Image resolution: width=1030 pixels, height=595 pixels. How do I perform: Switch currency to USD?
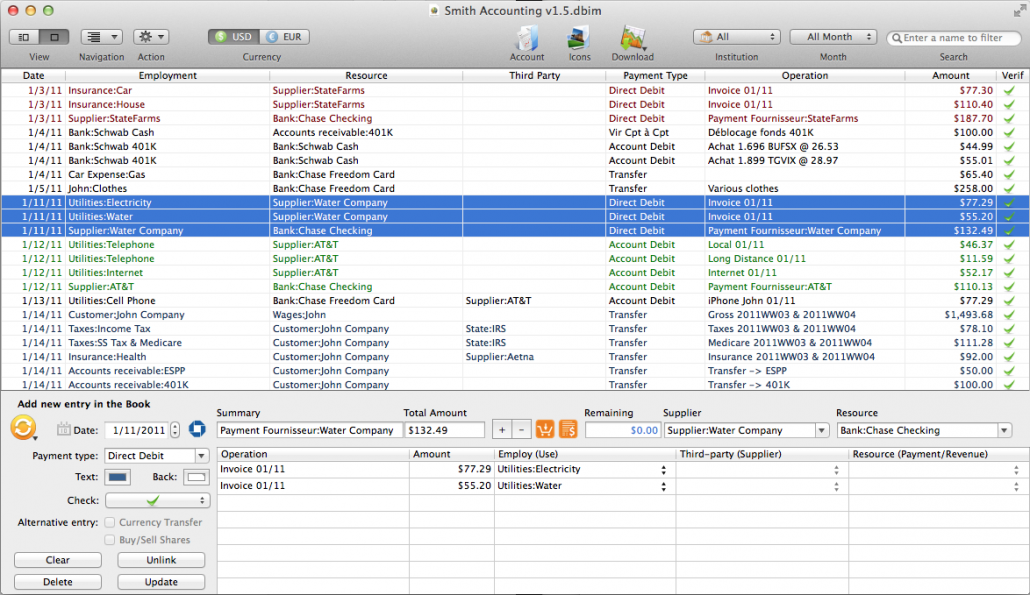[x=234, y=37]
